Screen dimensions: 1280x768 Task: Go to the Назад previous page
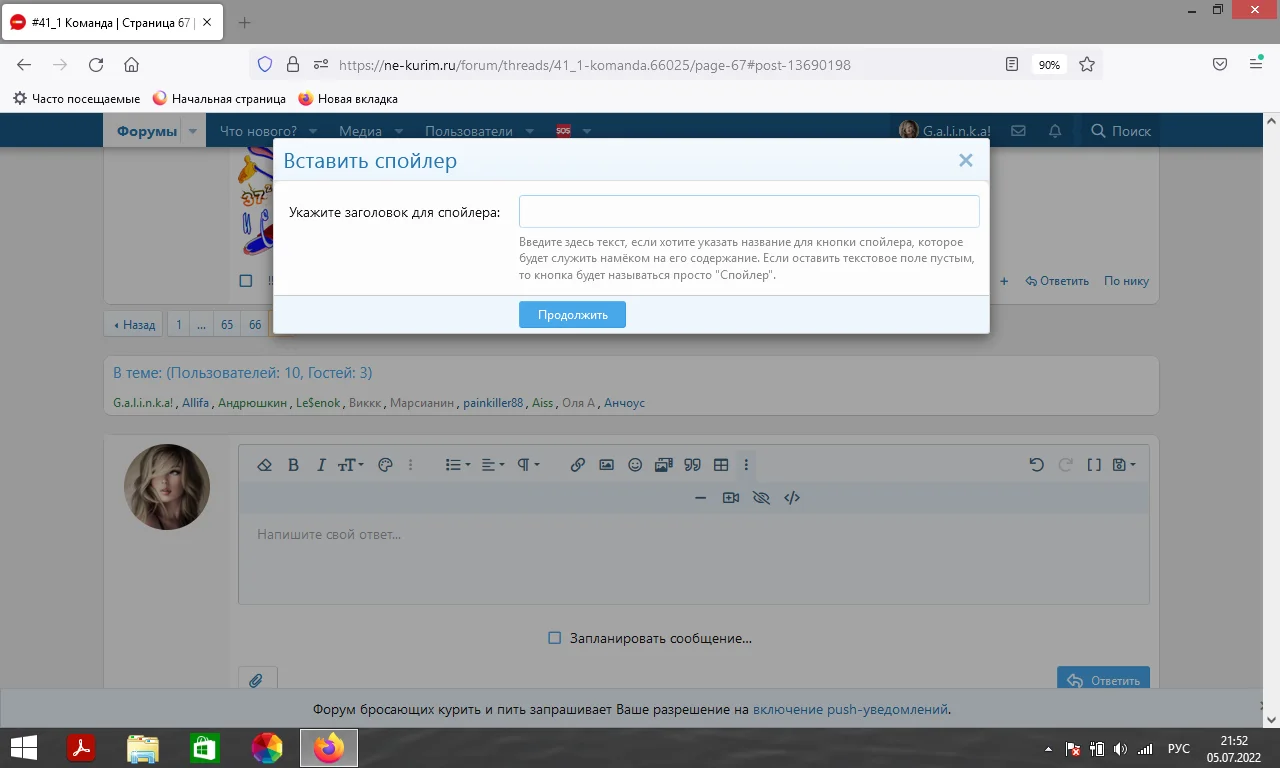click(x=135, y=324)
